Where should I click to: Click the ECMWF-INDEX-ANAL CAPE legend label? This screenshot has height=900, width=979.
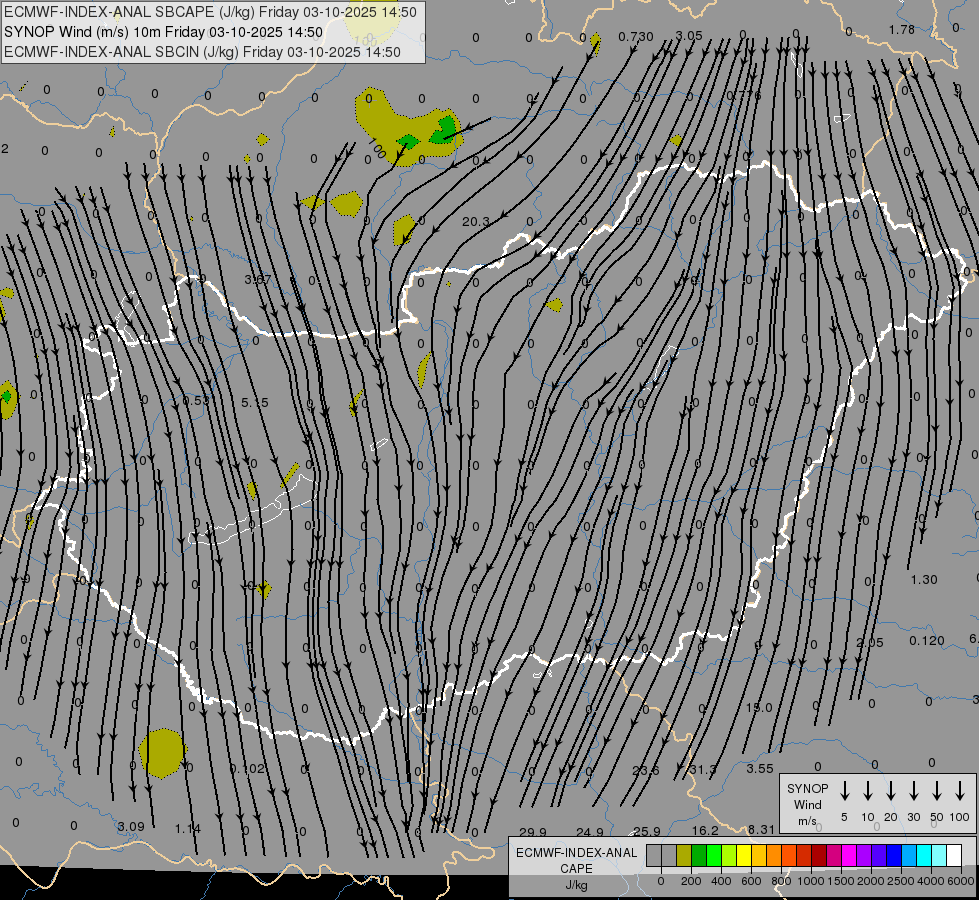pos(575,860)
